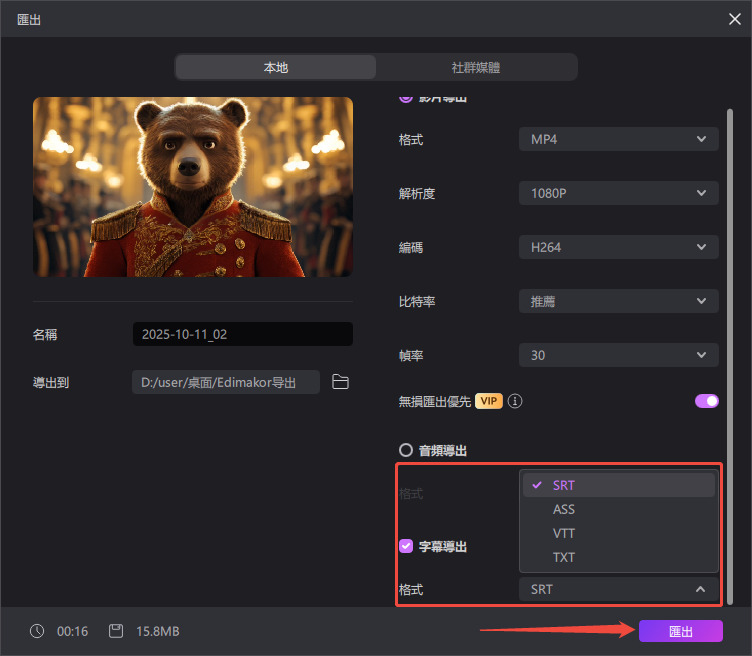Open the H264 encoding dropdown
This screenshot has width=752, height=656.
618,247
